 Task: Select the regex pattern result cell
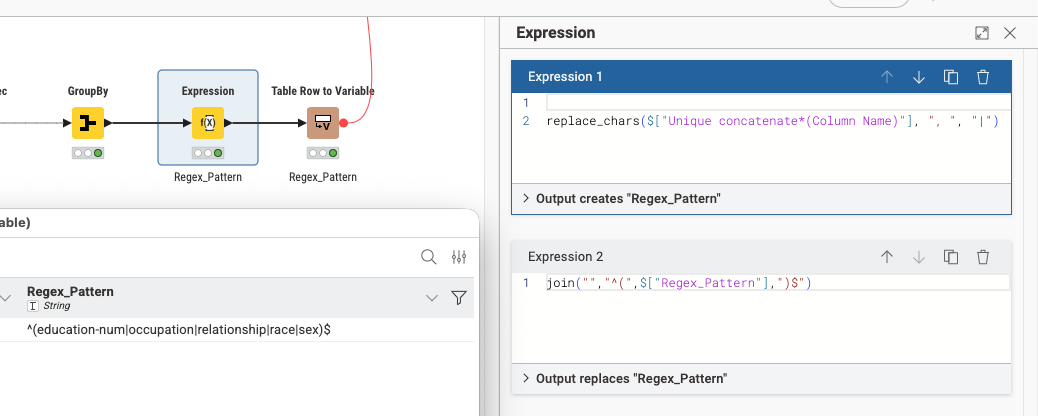click(x=180, y=329)
